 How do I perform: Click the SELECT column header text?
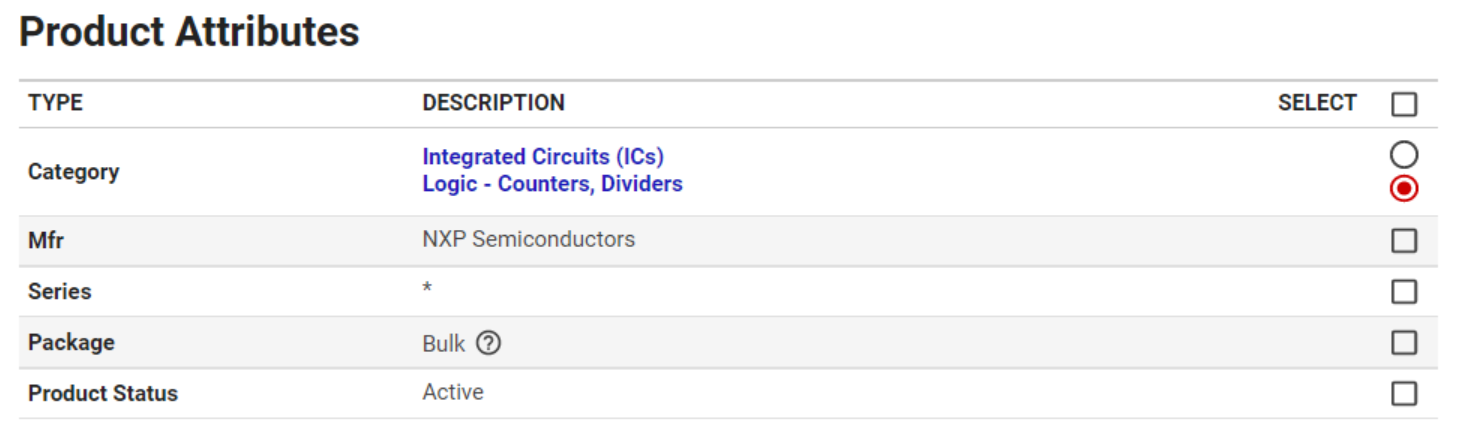click(1316, 103)
